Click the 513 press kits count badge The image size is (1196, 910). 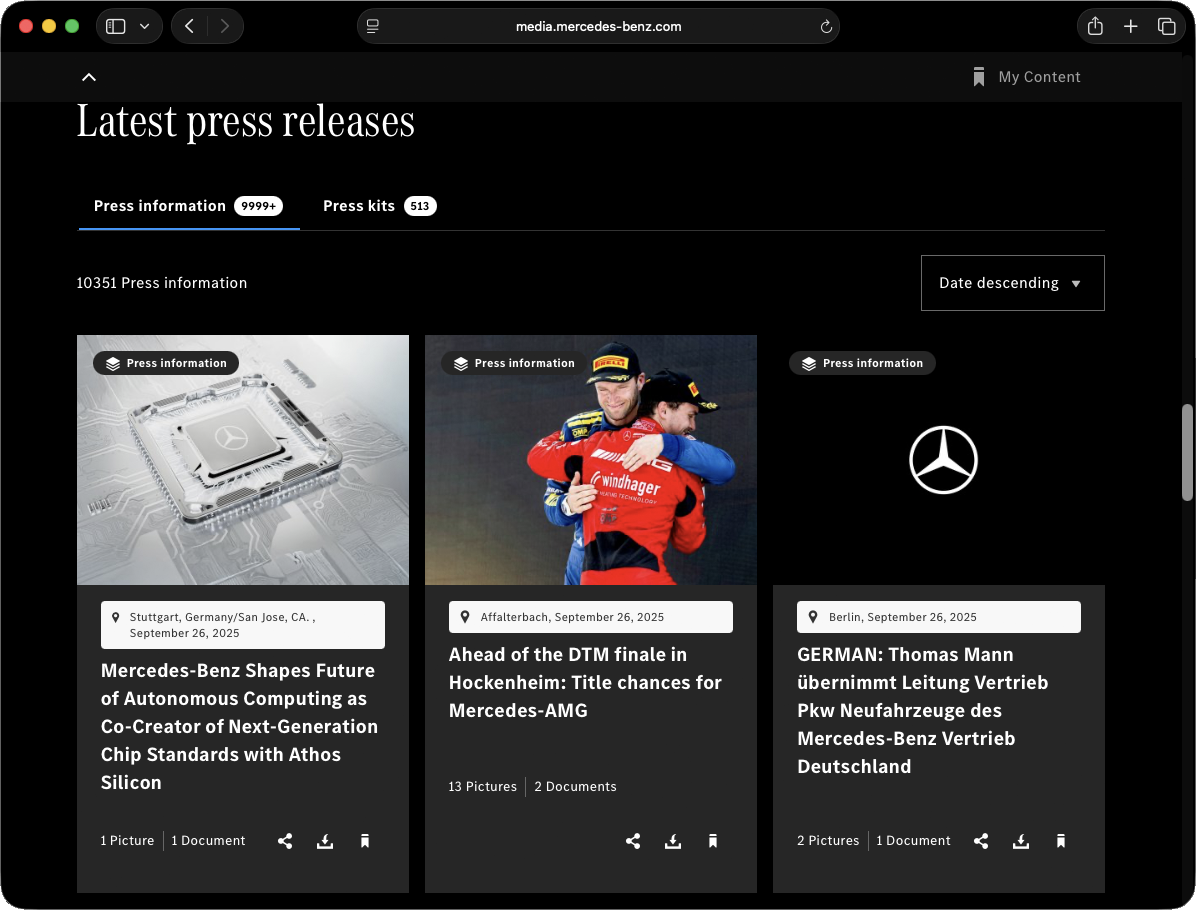[x=420, y=206]
